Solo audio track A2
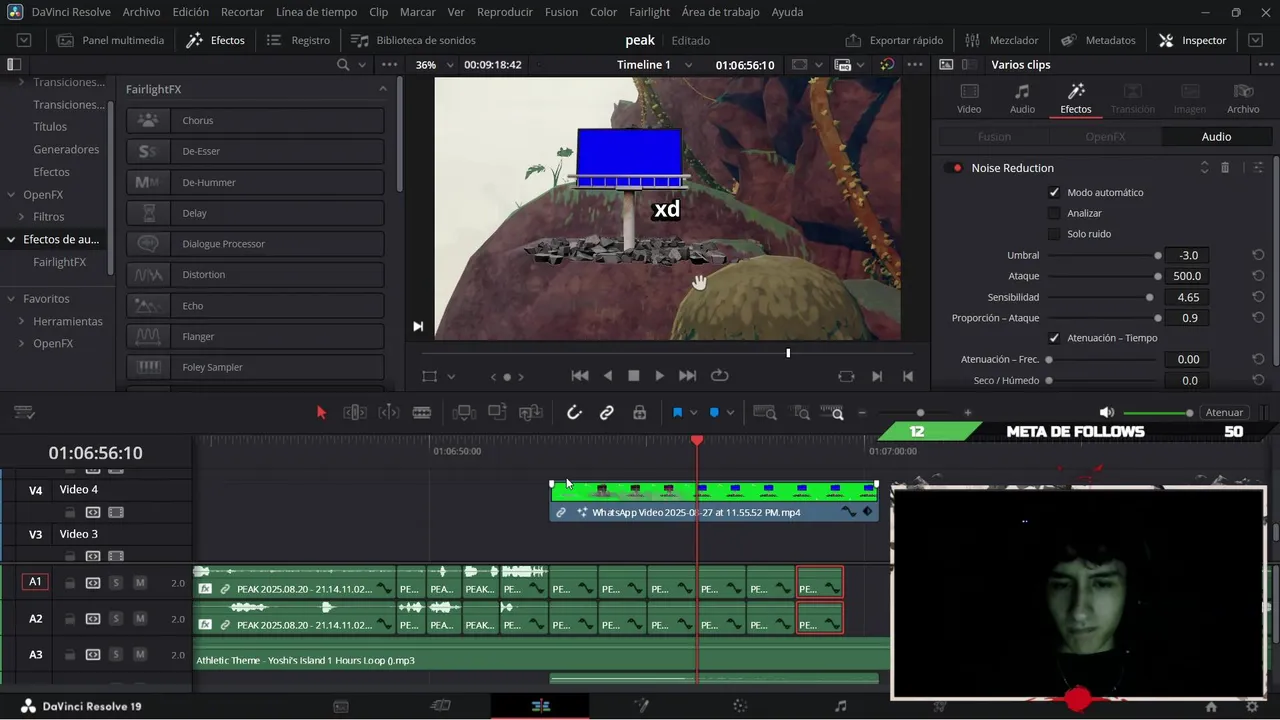The width and height of the screenshot is (1280, 720). point(116,619)
